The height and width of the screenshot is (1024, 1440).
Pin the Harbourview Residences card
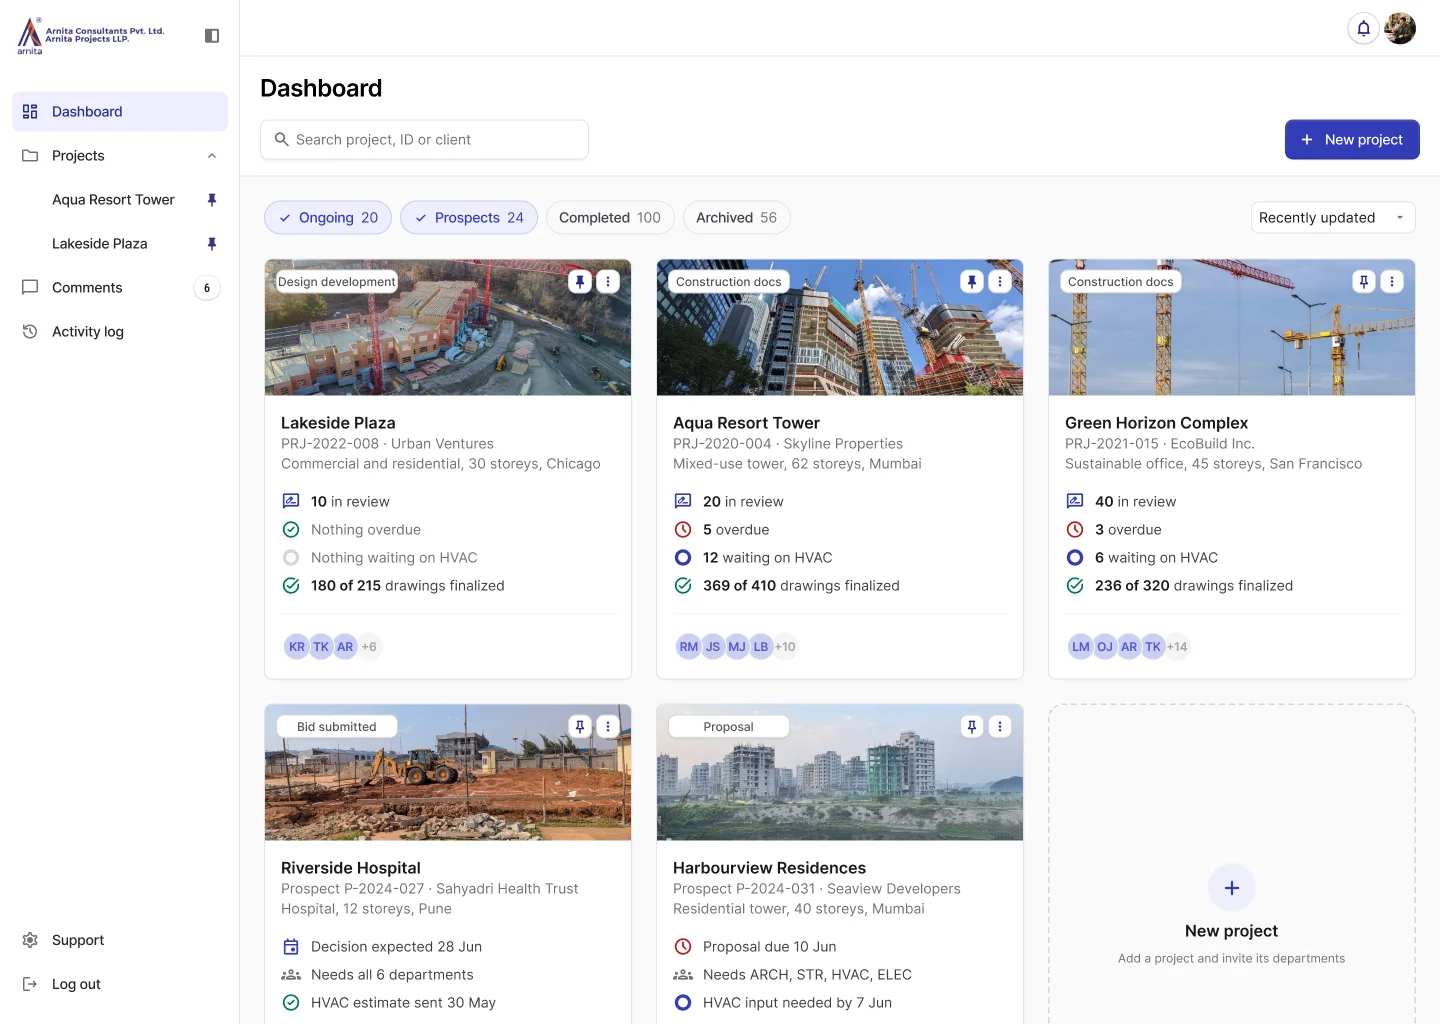(x=972, y=727)
